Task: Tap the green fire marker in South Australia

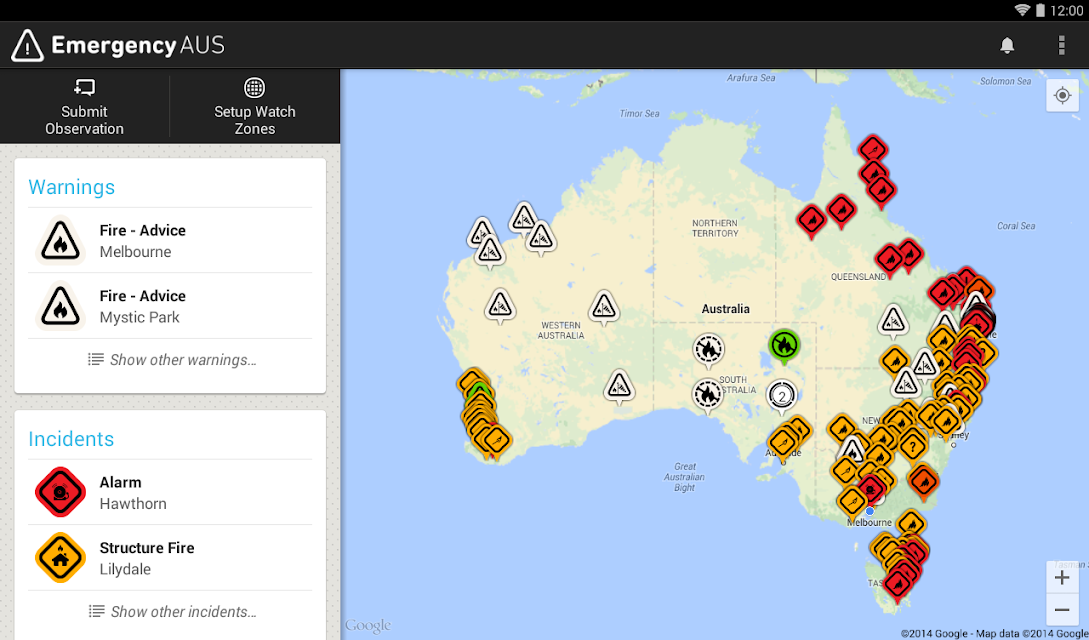Action: click(784, 345)
